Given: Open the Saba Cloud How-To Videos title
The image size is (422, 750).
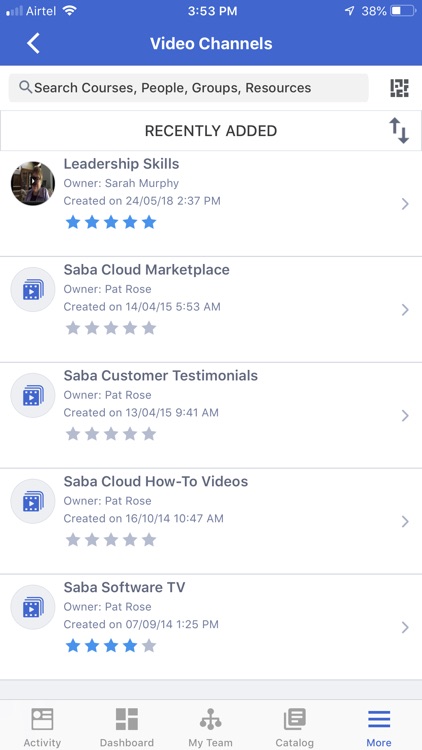Looking at the screenshot, I should (156, 481).
